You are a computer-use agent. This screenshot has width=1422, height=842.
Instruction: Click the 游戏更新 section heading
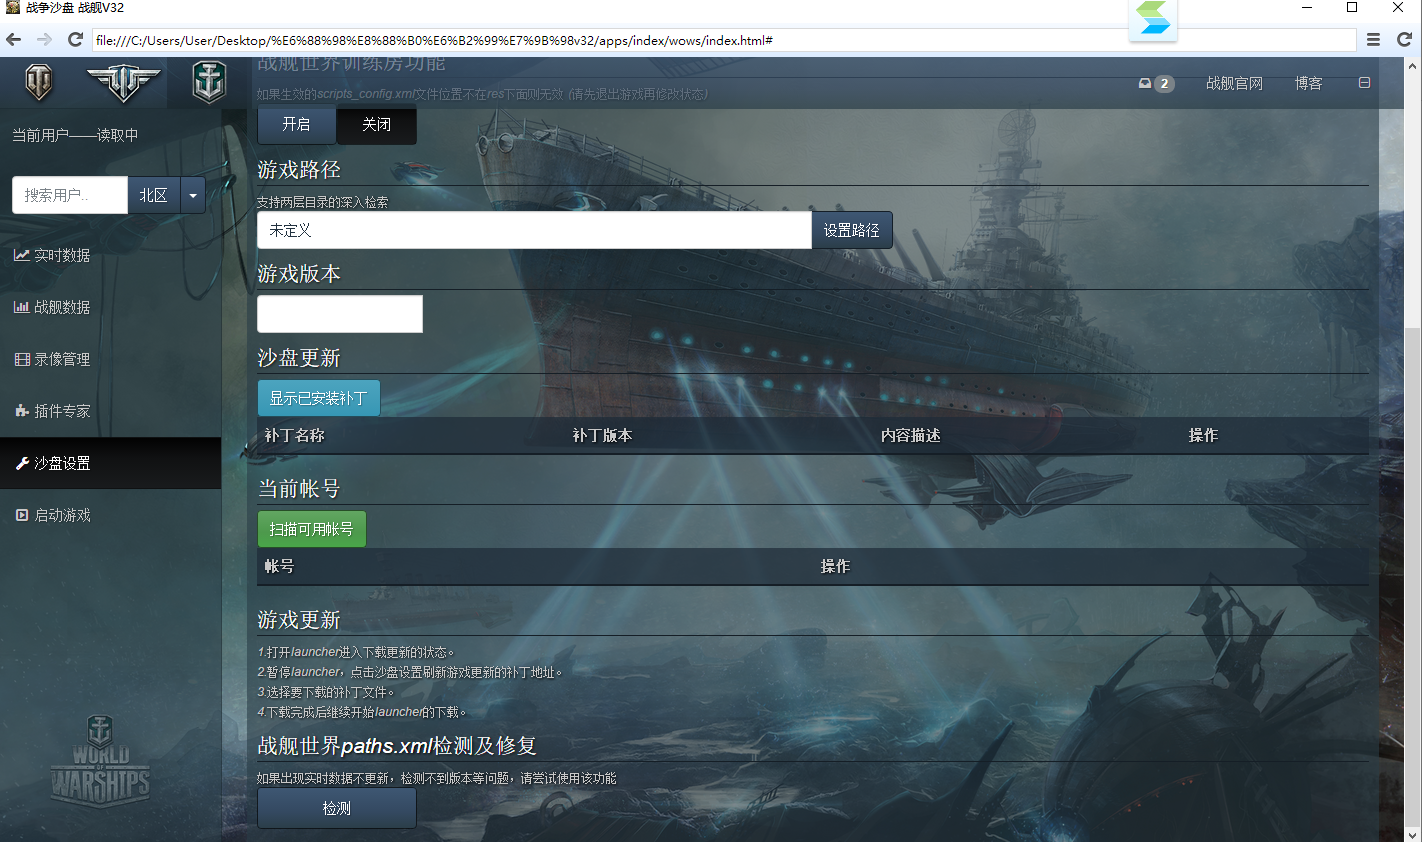coord(299,620)
